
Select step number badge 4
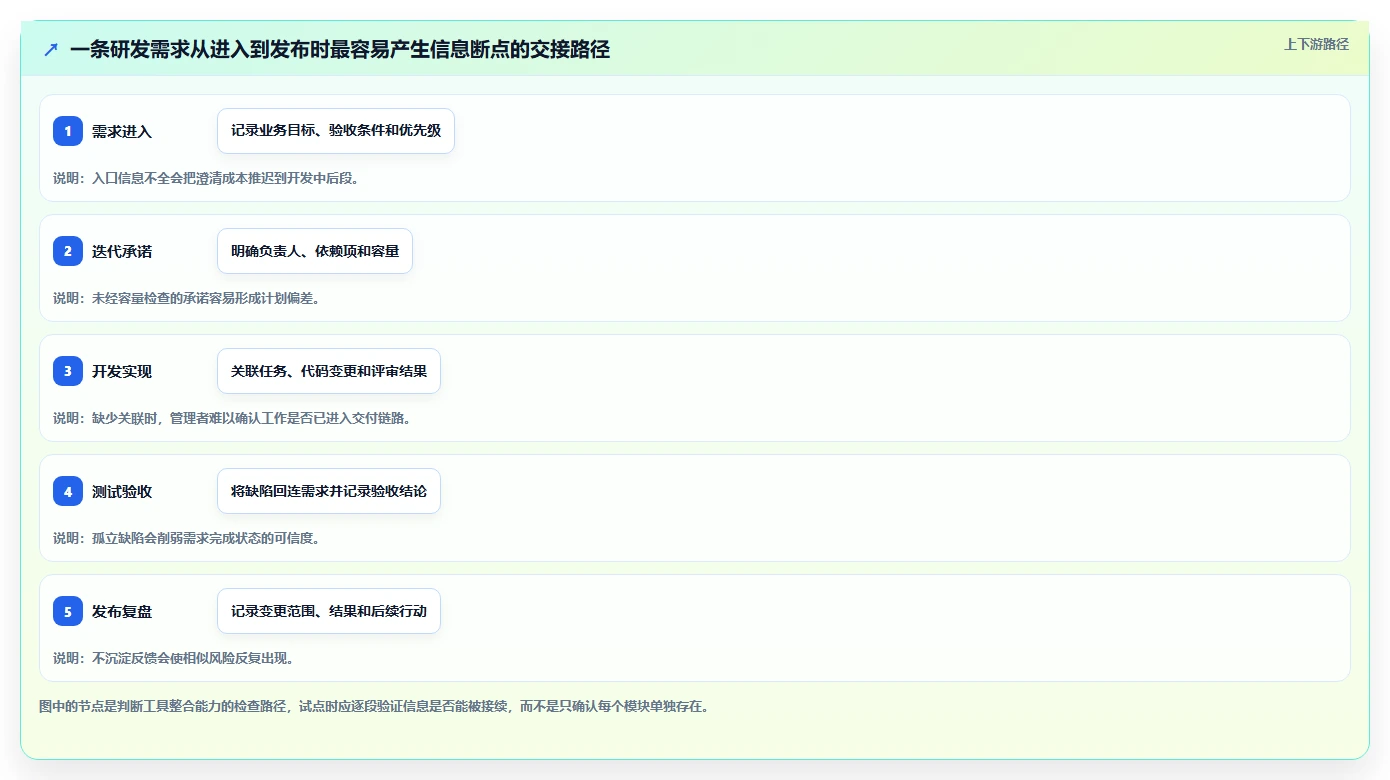tap(68, 491)
